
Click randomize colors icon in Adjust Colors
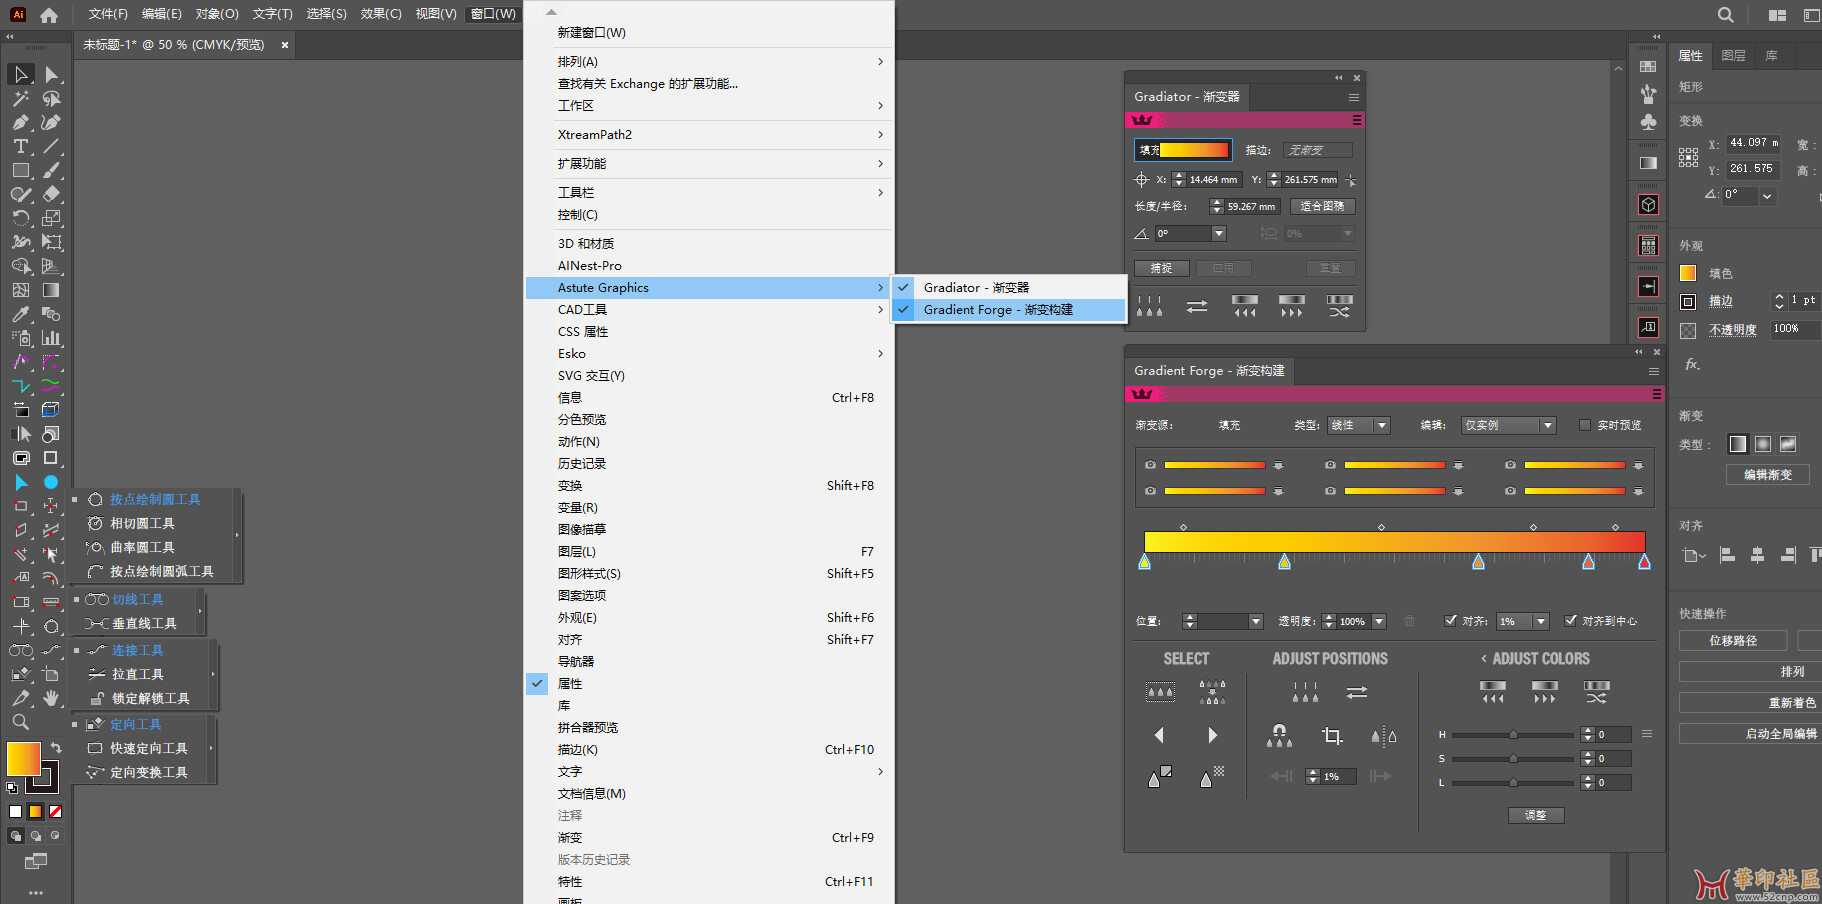point(1597,692)
